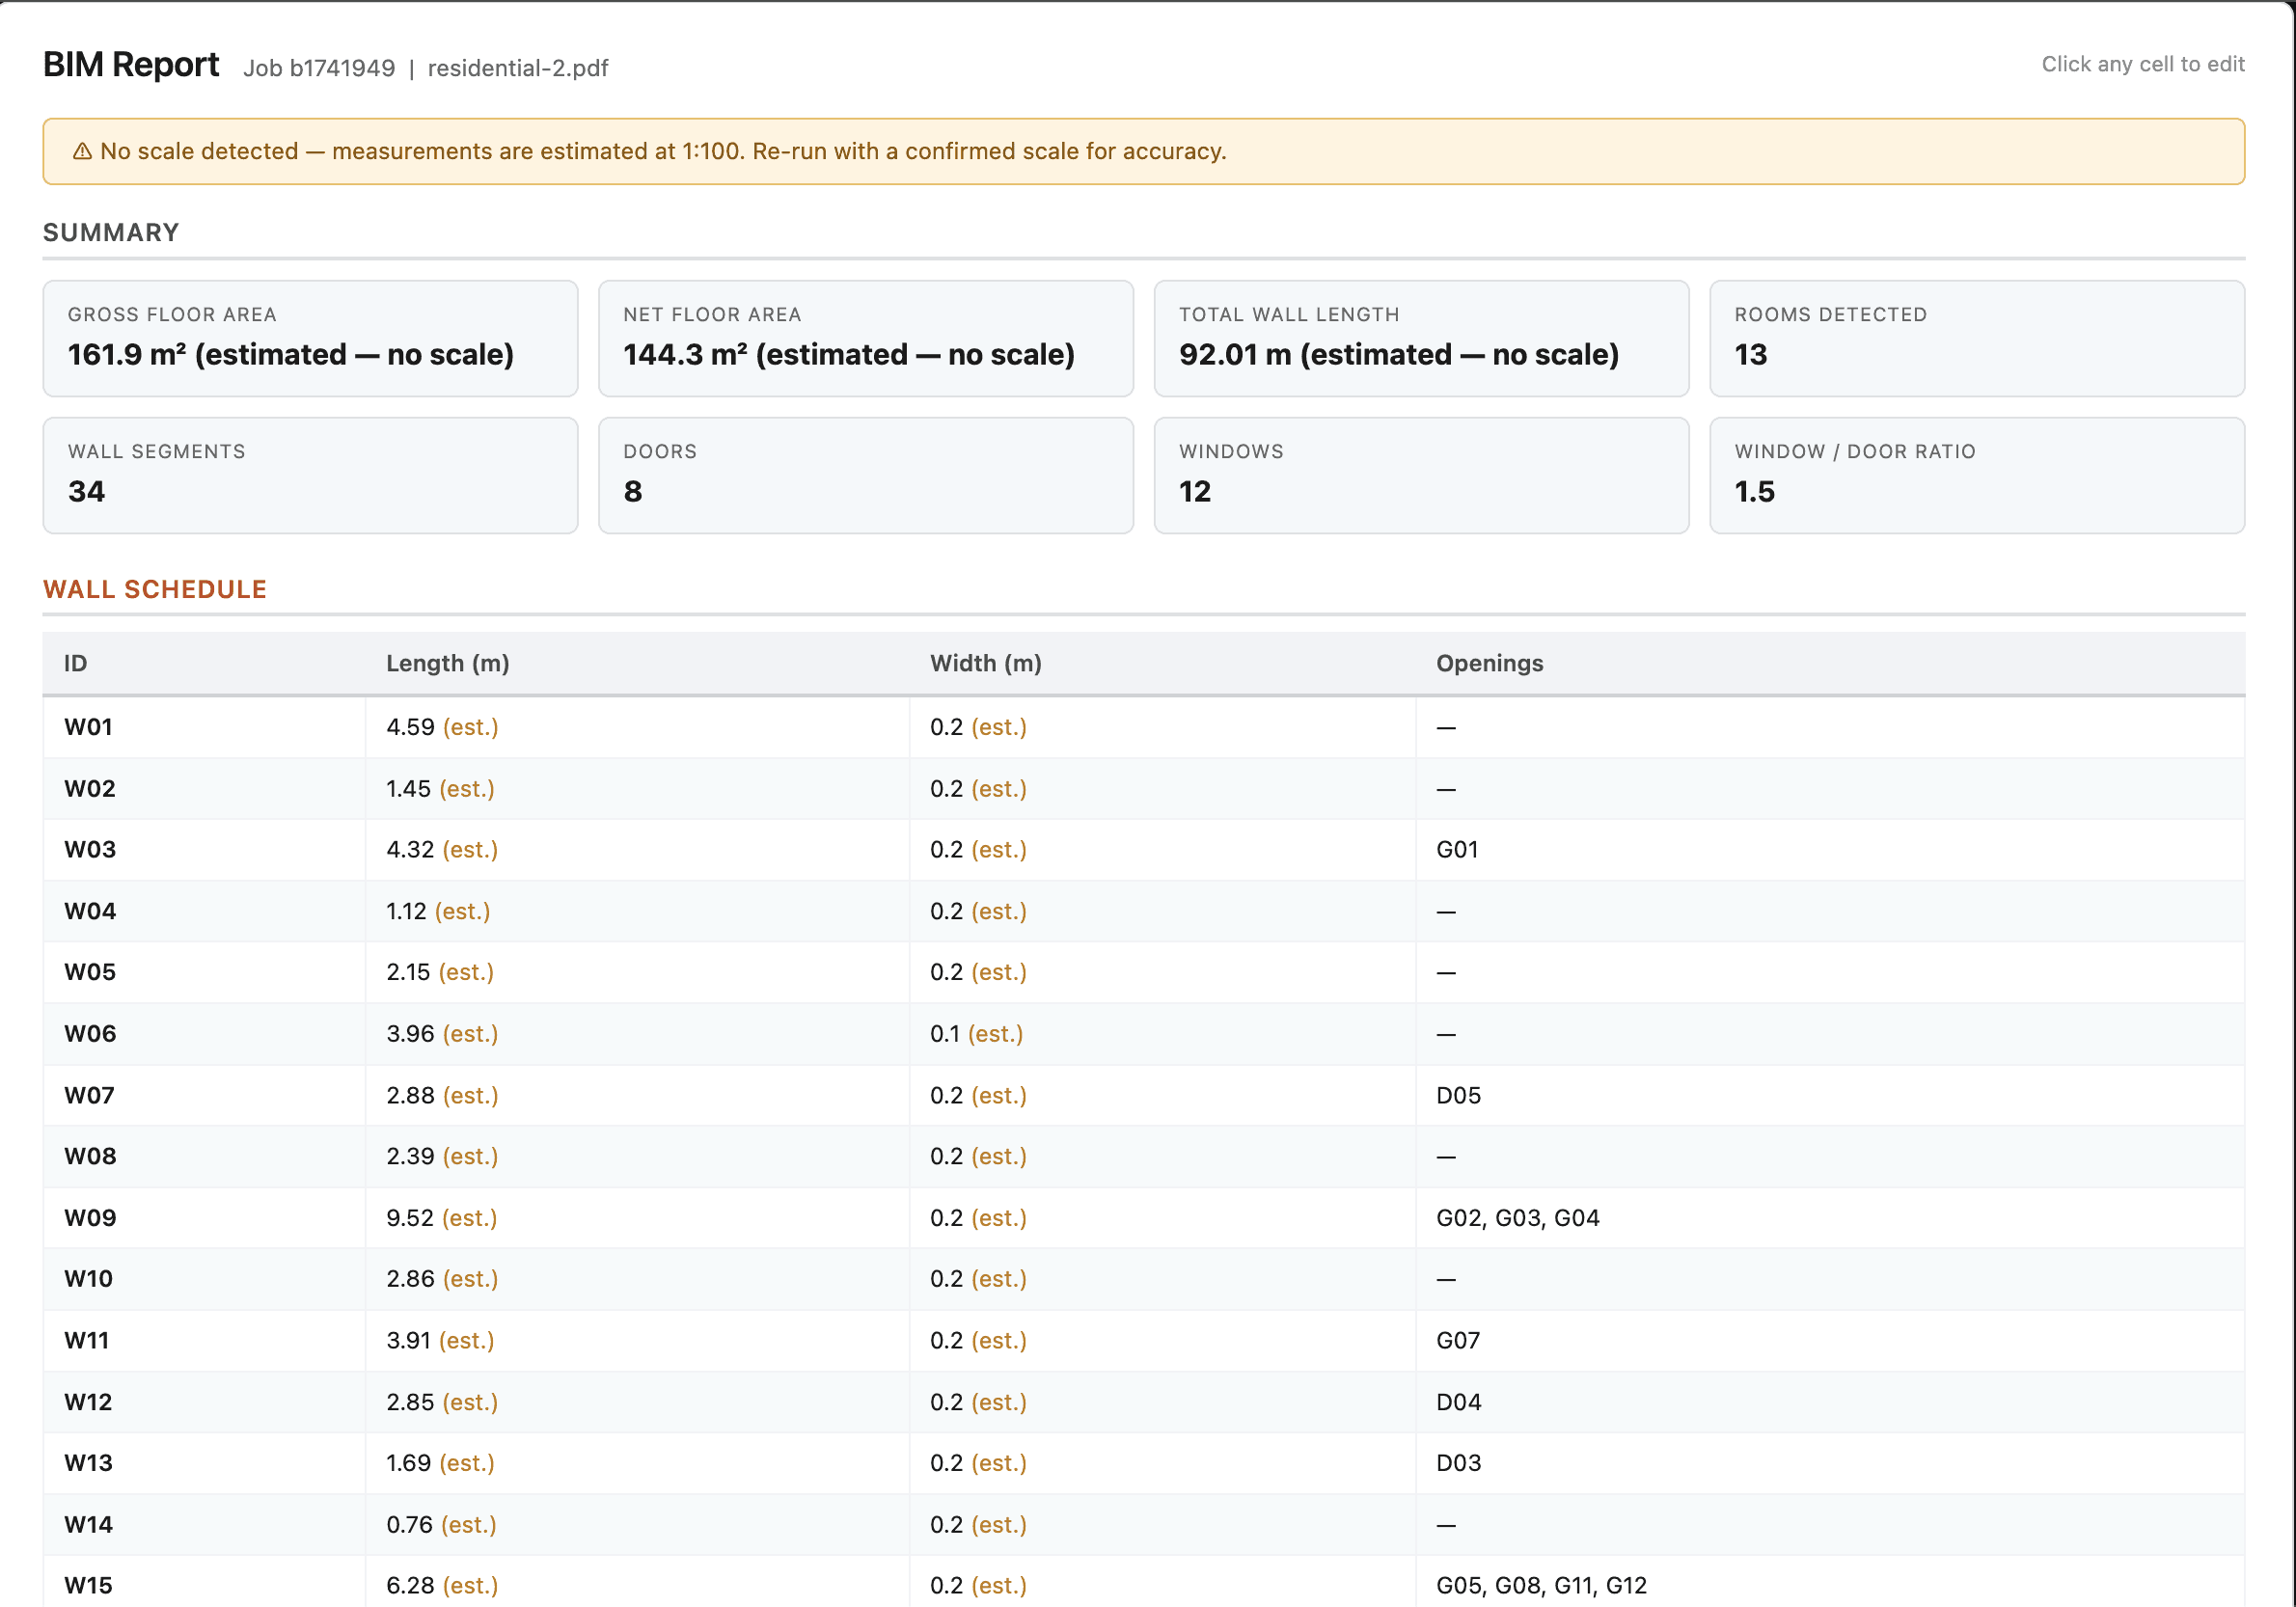Edit the Rooms Detected value 13

(x=1750, y=355)
